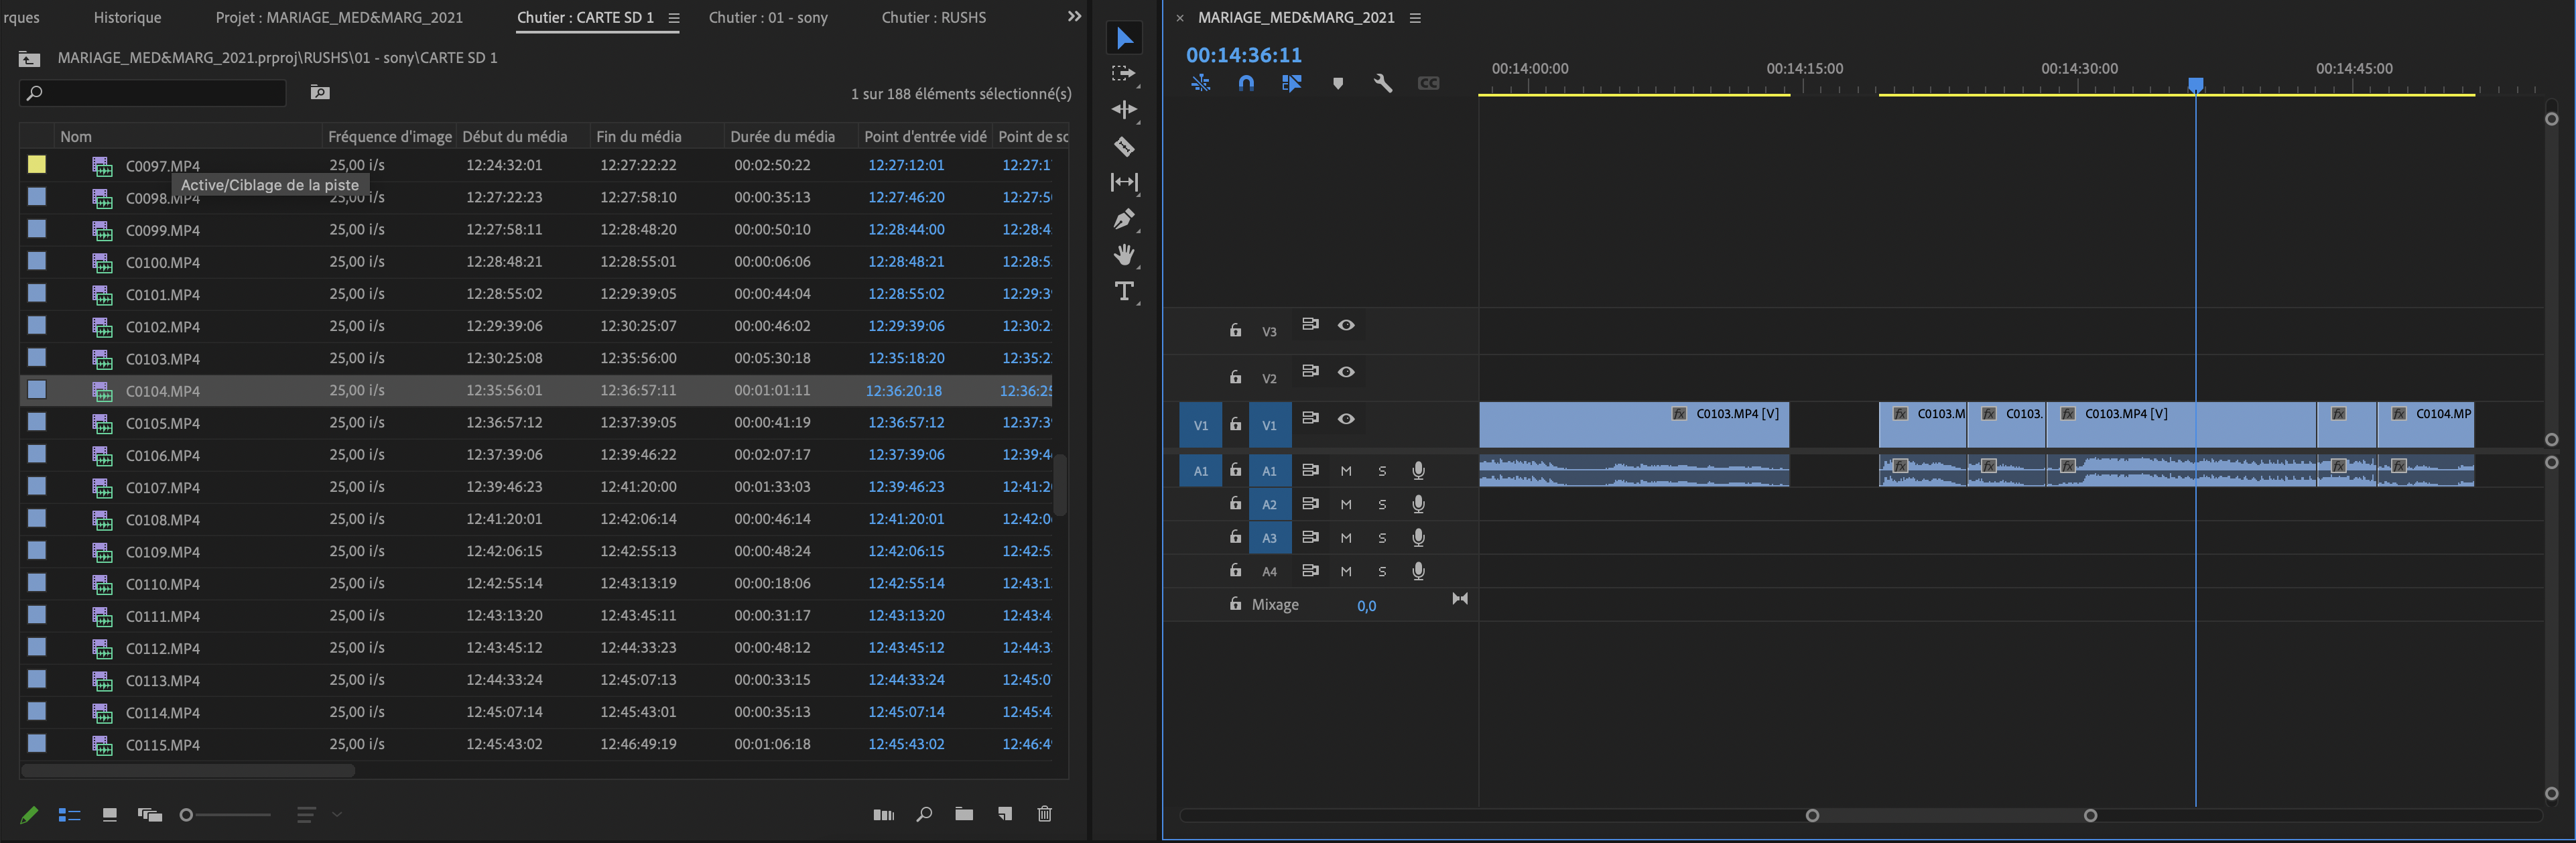The width and height of the screenshot is (2576, 843).
Task: Toggle timeline snapping magnet icon
Action: click(x=1246, y=83)
